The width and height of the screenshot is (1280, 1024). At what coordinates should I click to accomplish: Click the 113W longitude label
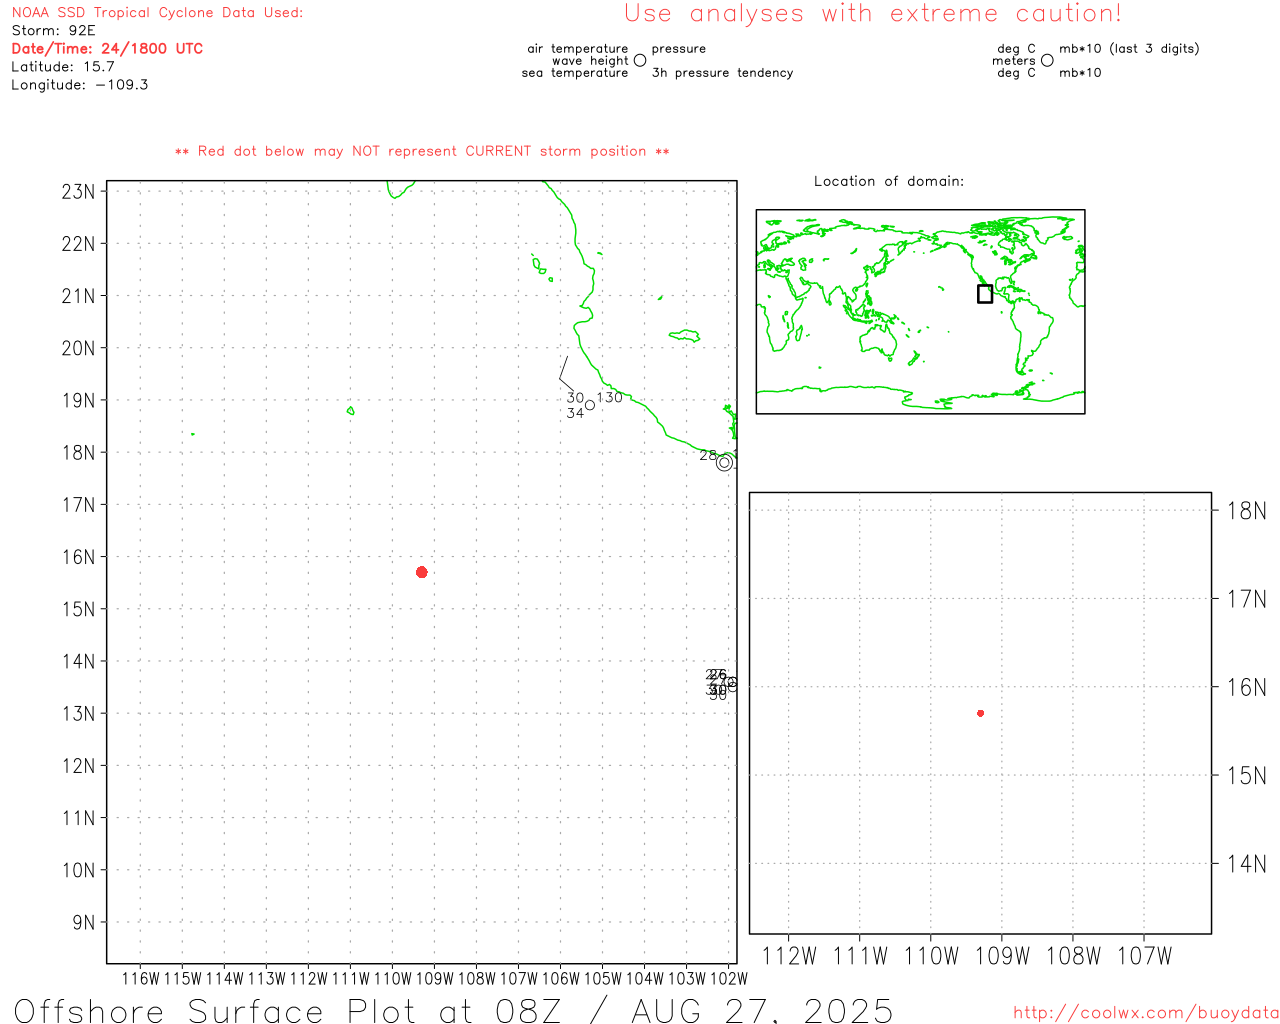[266, 978]
